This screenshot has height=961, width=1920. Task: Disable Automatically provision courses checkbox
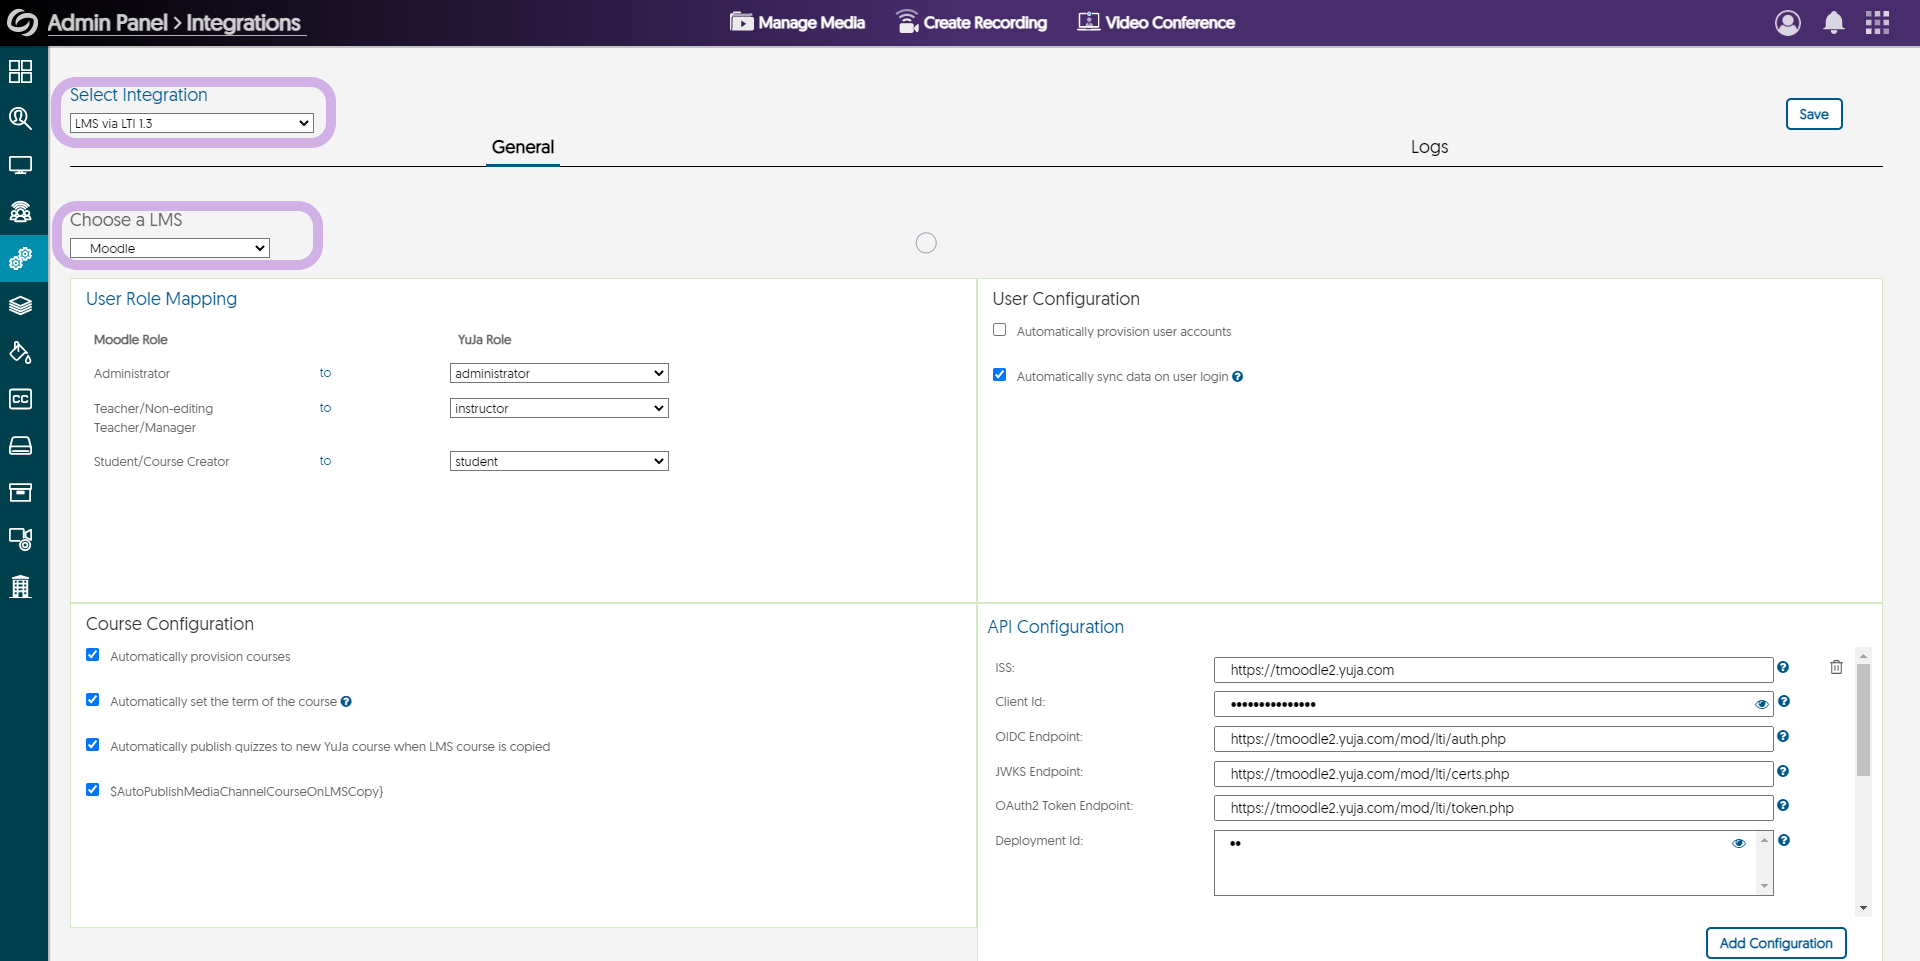pyautogui.click(x=93, y=655)
